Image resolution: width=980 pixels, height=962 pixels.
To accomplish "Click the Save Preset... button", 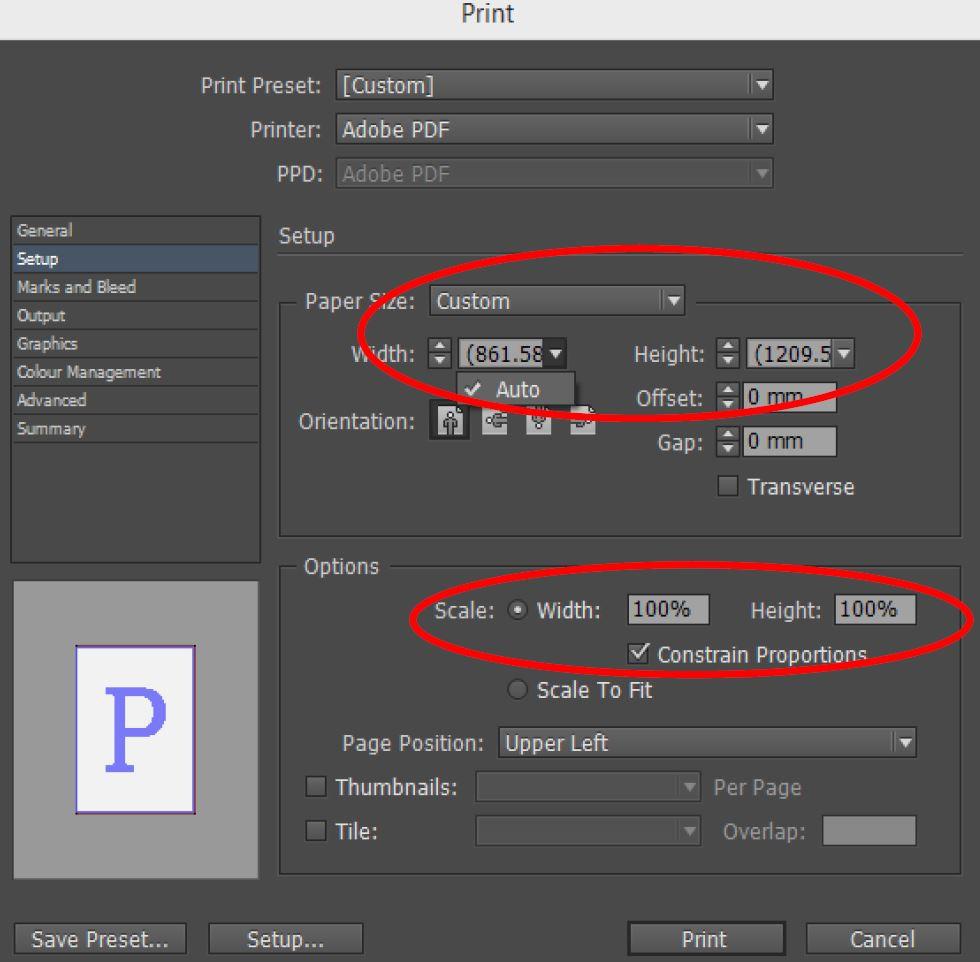I will 100,939.
